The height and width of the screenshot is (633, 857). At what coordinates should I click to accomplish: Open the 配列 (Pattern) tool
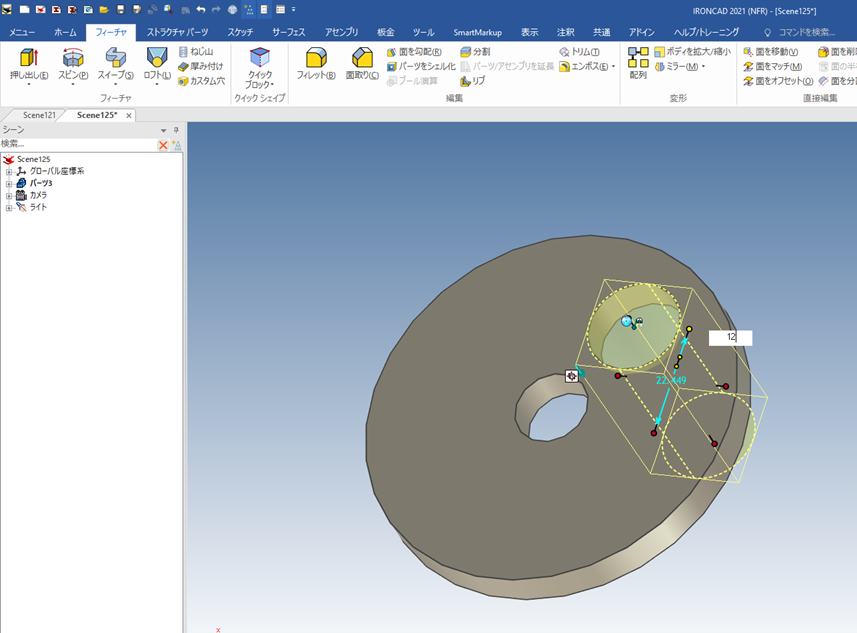click(638, 63)
